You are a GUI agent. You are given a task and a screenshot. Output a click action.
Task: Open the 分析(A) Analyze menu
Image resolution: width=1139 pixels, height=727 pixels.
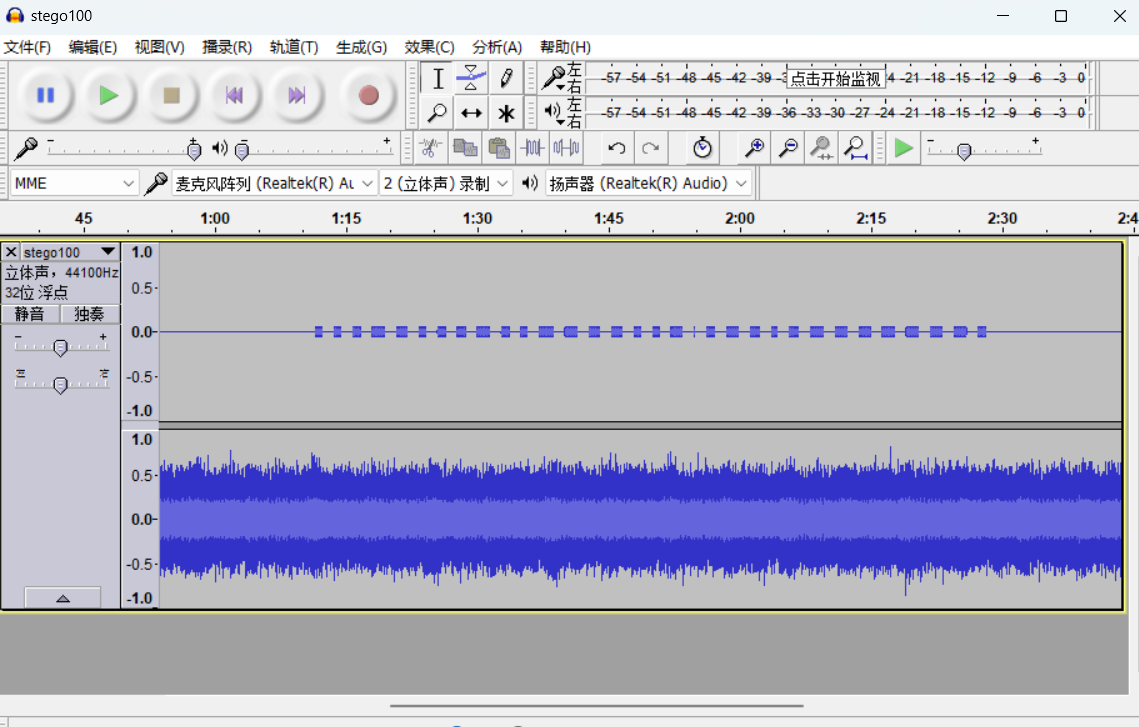(497, 47)
